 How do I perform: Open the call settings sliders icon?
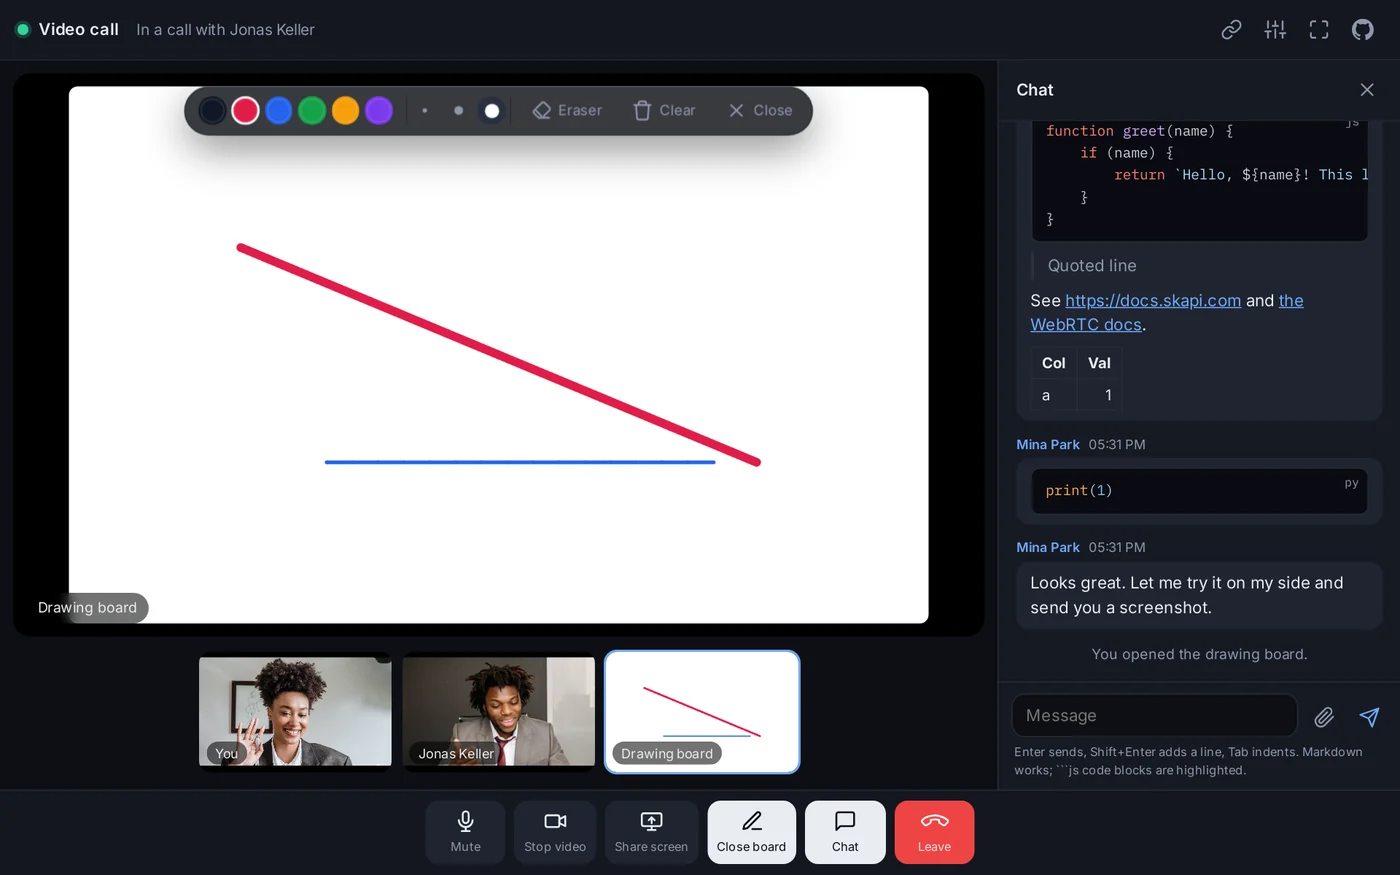click(x=1275, y=30)
